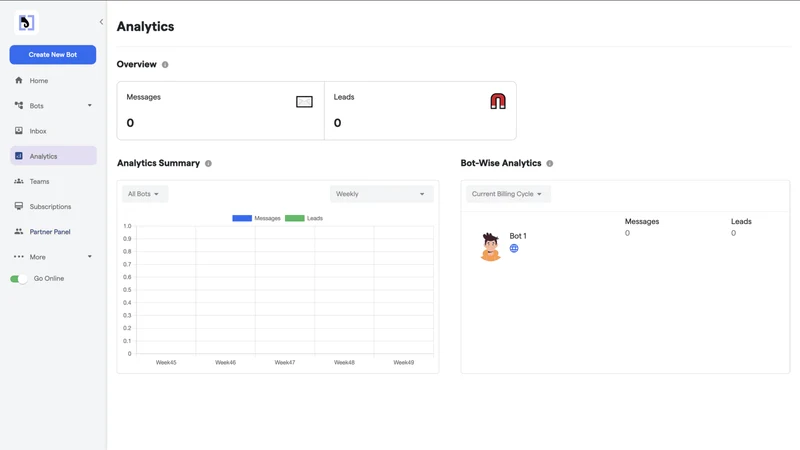Click the Analytics Summary info icon
800x450 pixels.
pos(208,163)
